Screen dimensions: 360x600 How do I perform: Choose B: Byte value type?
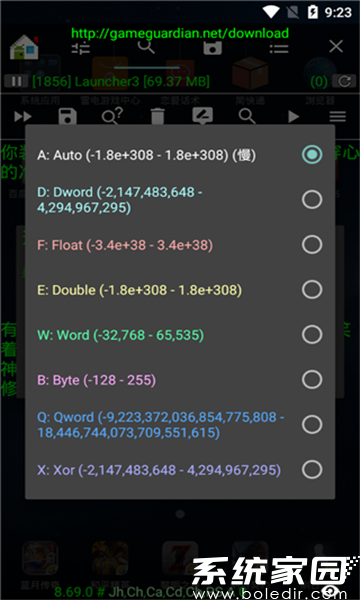point(180,380)
